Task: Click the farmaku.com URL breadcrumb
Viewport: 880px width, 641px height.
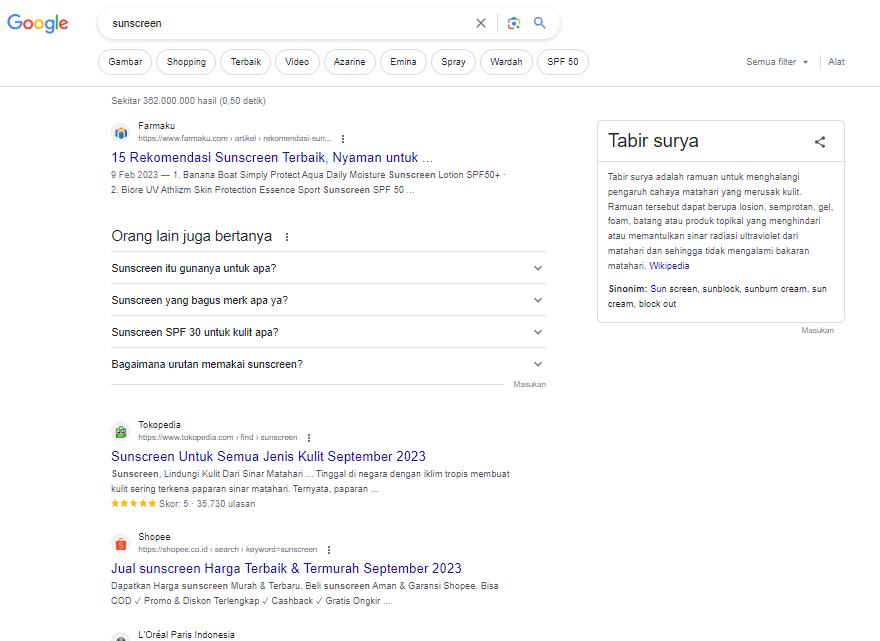Action: pyautogui.click(x=235, y=139)
